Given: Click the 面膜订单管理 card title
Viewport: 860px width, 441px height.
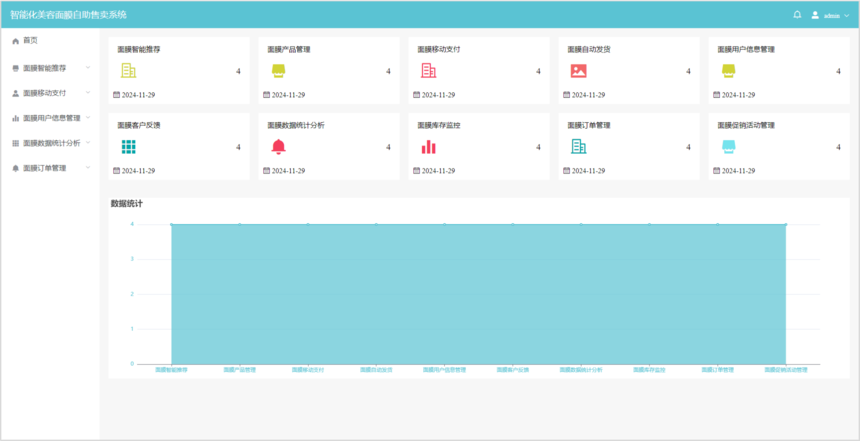Looking at the screenshot, I should (589, 126).
